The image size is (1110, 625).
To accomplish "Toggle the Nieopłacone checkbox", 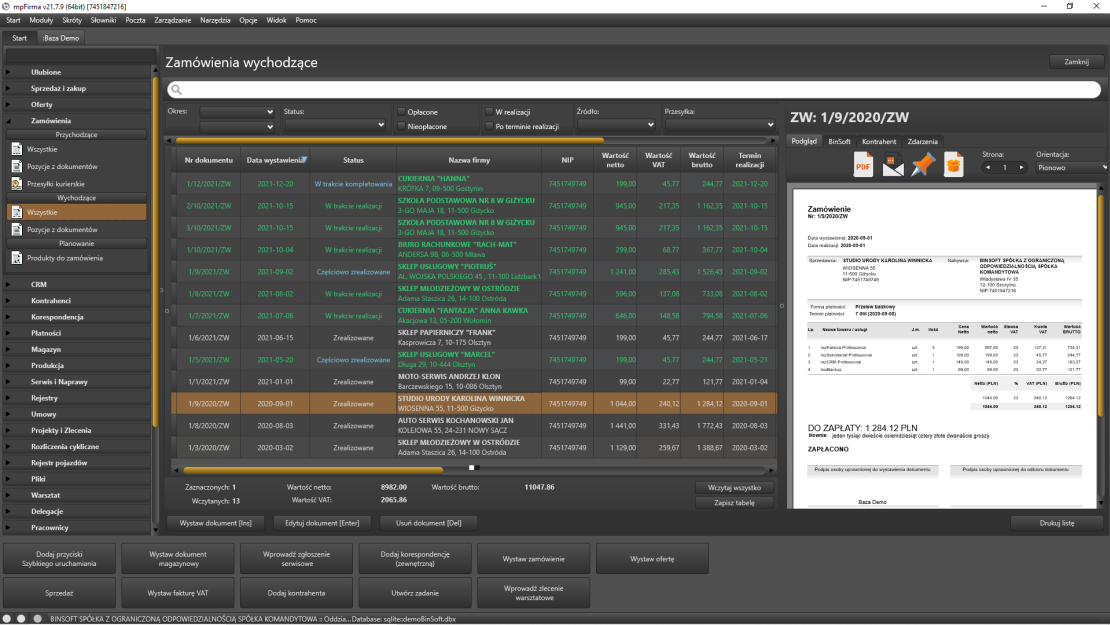I will click(401, 126).
